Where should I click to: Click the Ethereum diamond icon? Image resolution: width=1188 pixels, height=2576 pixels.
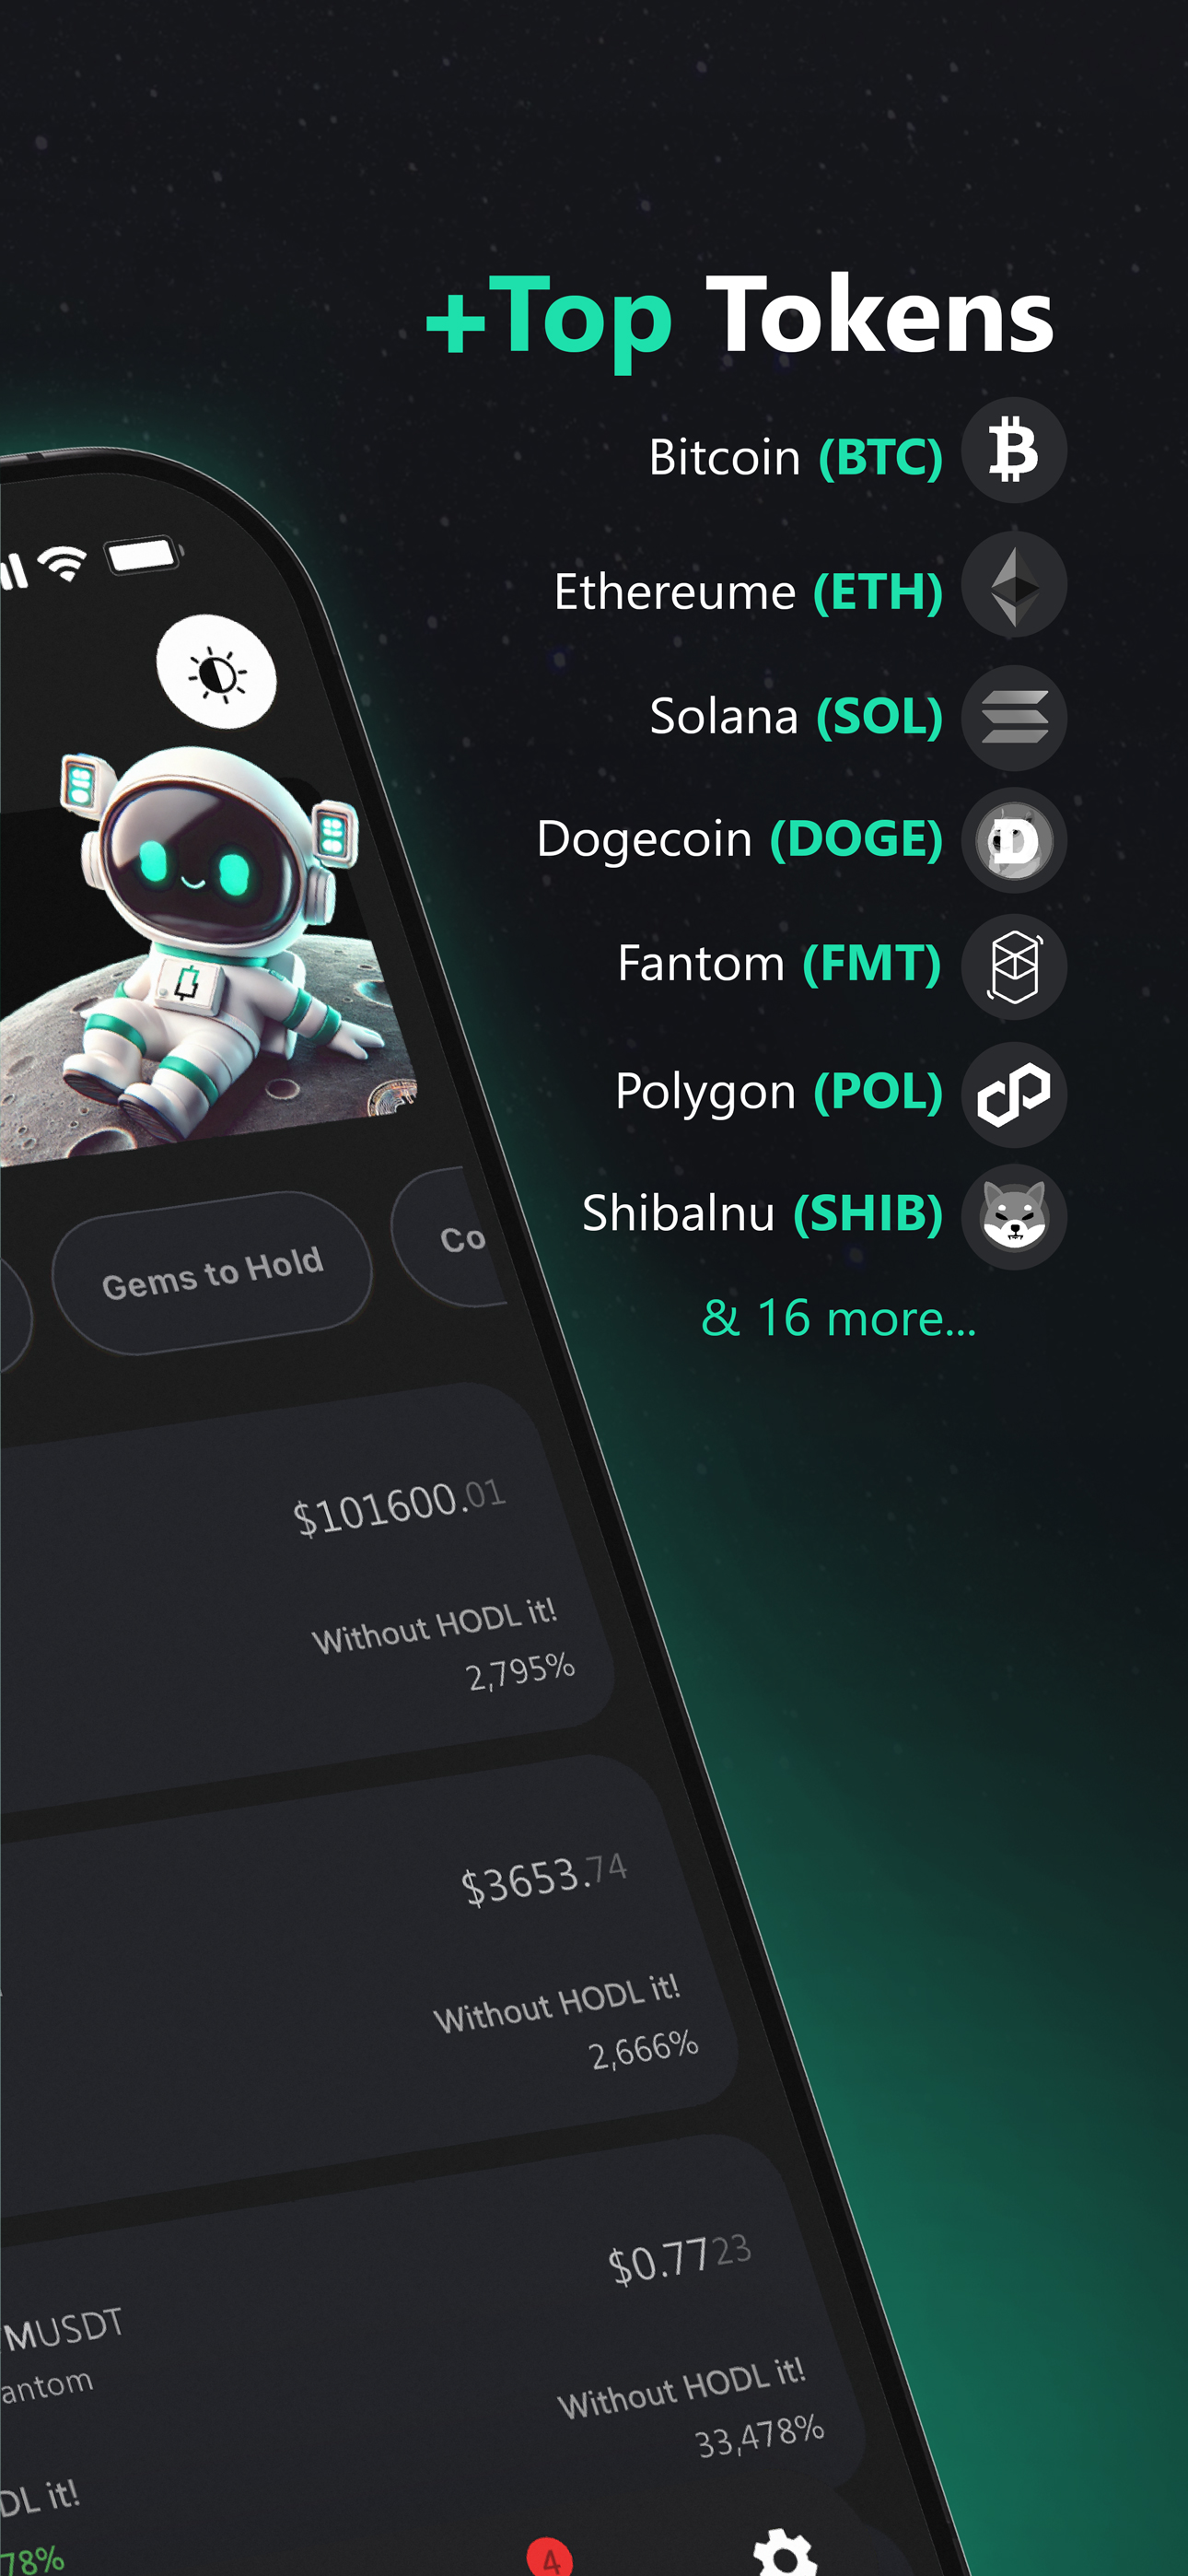(x=1013, y=585)
